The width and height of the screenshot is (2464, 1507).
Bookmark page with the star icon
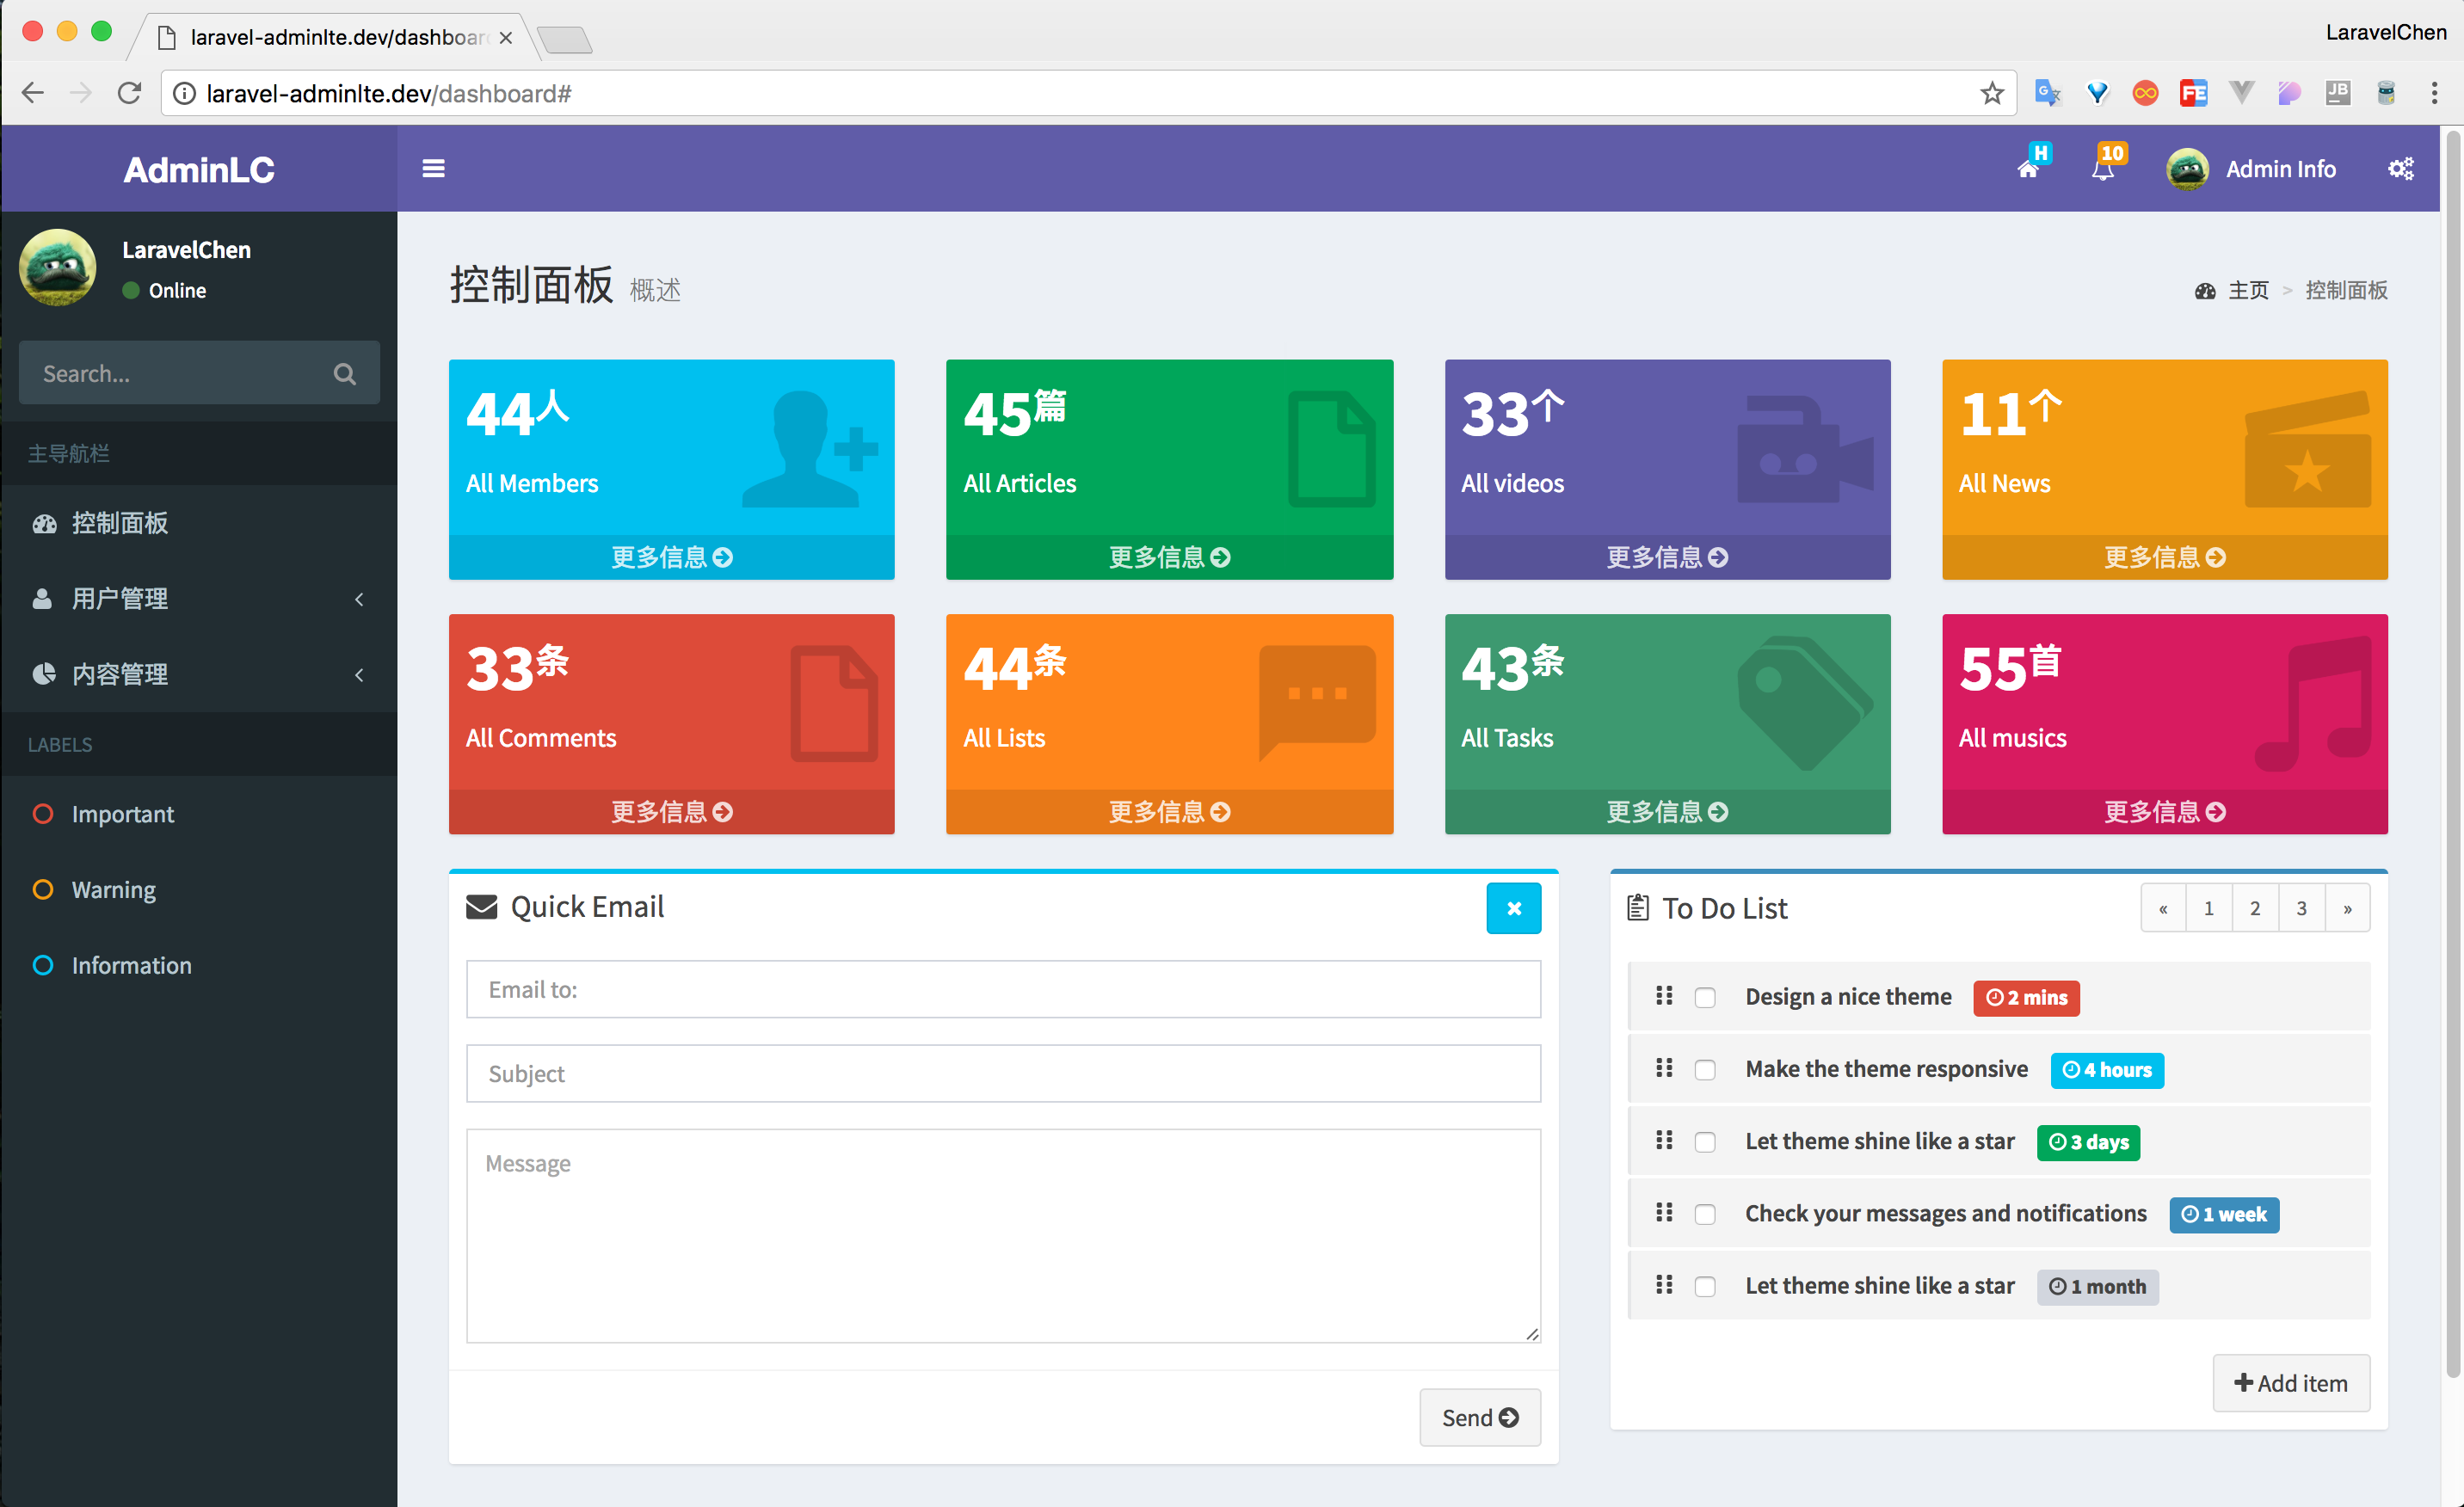tap(1992, 93)
